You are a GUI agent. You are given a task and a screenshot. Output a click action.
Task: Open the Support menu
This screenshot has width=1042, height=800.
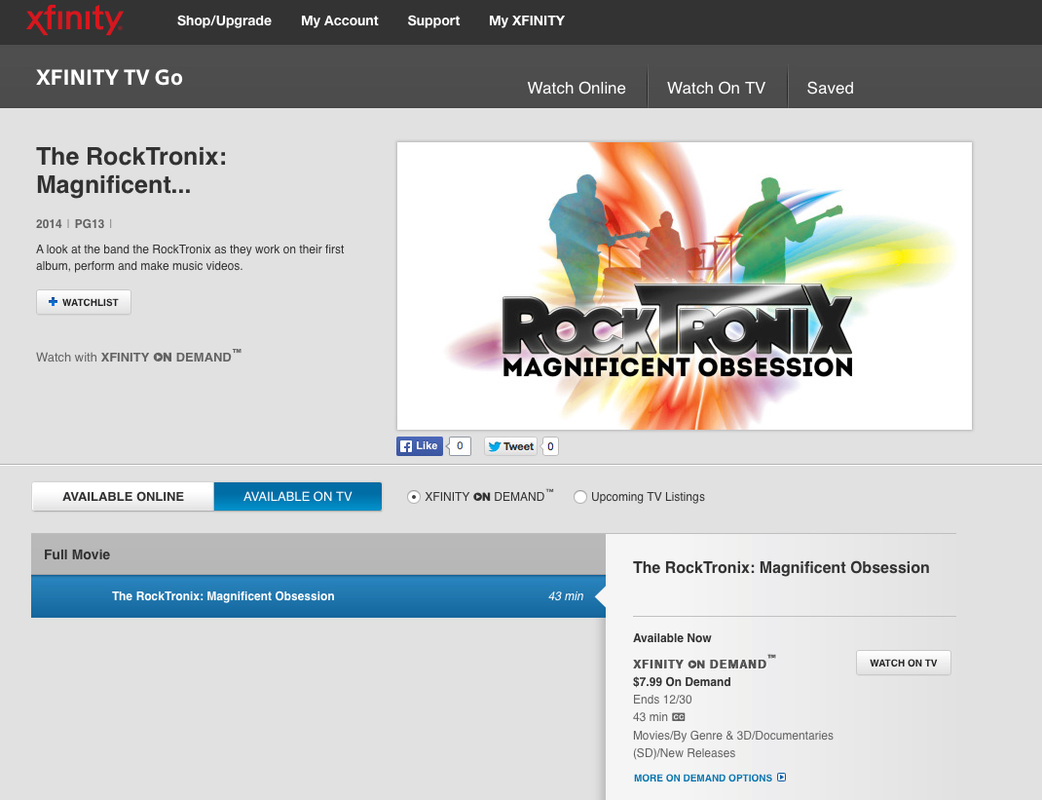click(433, 21)
